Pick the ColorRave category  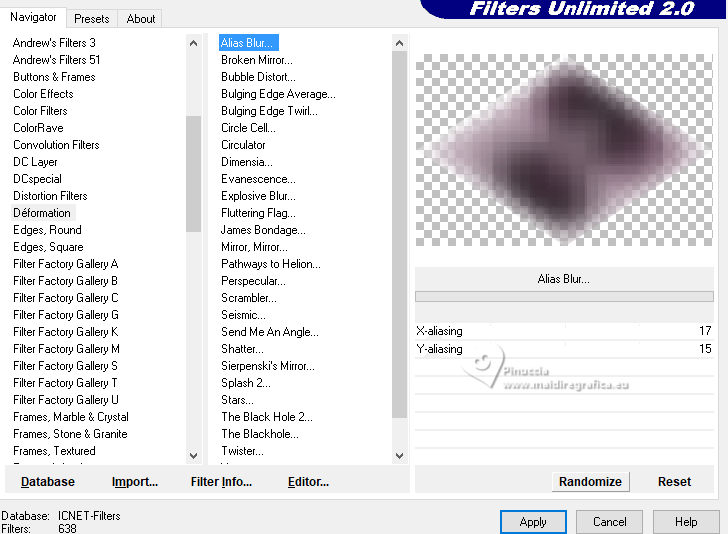click(x=38, y=128)
